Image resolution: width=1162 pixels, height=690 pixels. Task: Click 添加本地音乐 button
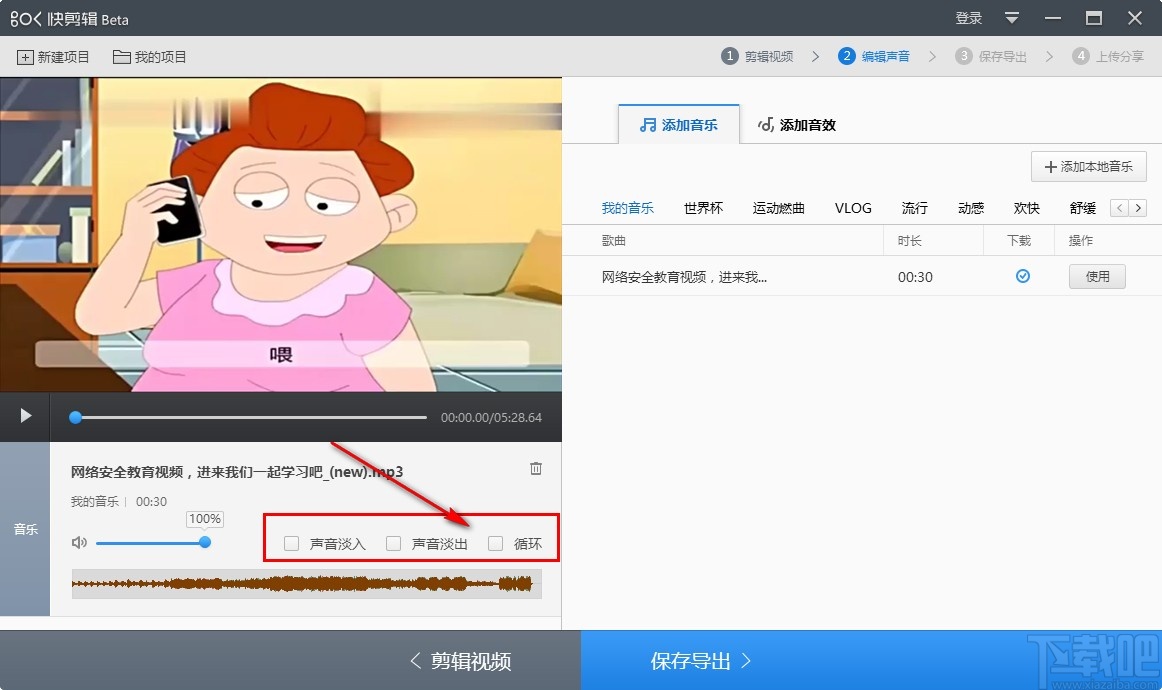coord(1089,167)
